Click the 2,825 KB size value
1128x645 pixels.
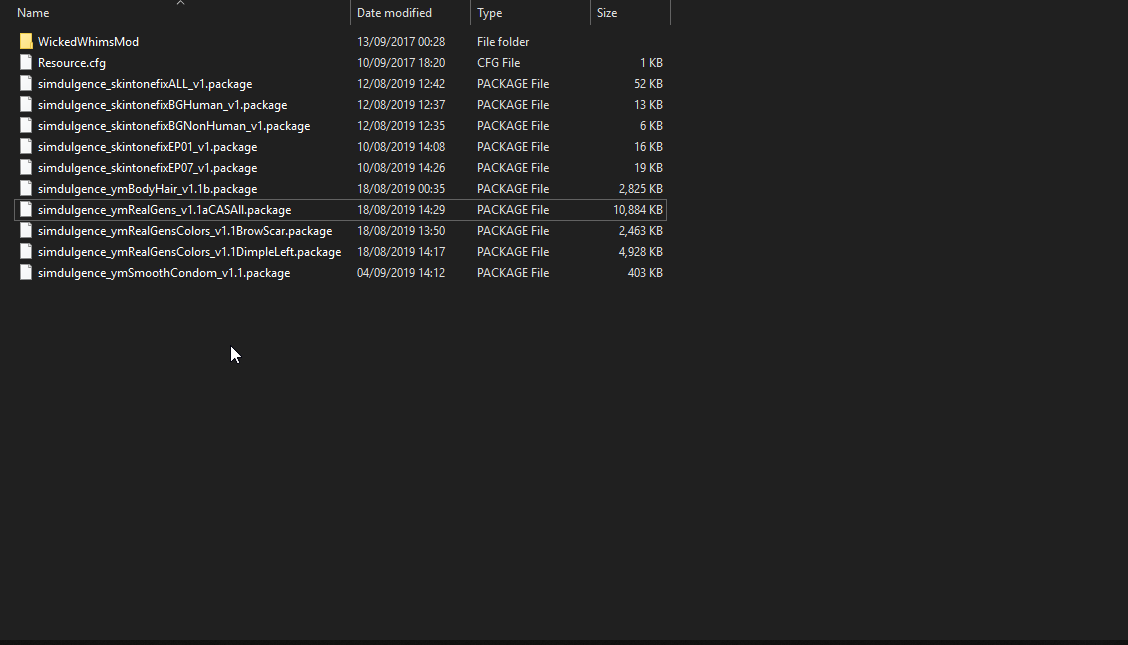tap(640, 188)
